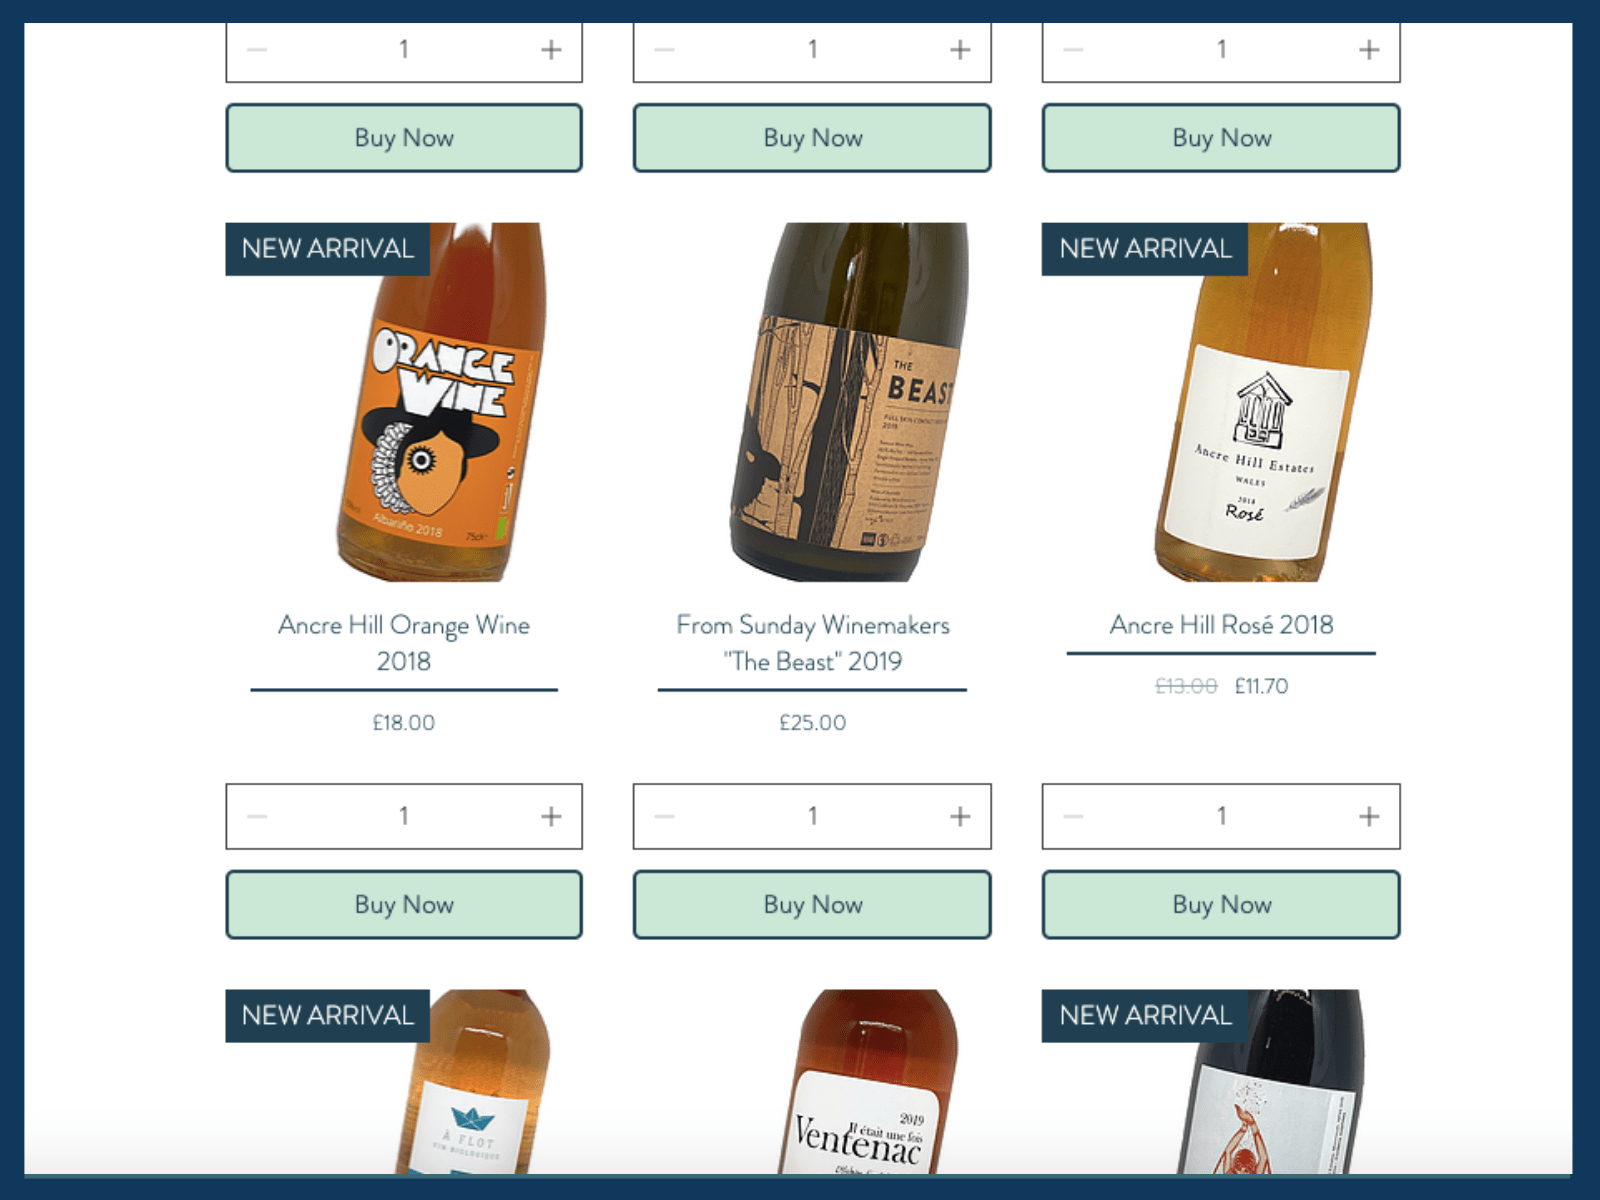This screenshot has height=1200, width=1600.
Task: Click the discounted £11.70 price
Action: click(1261, 687)
